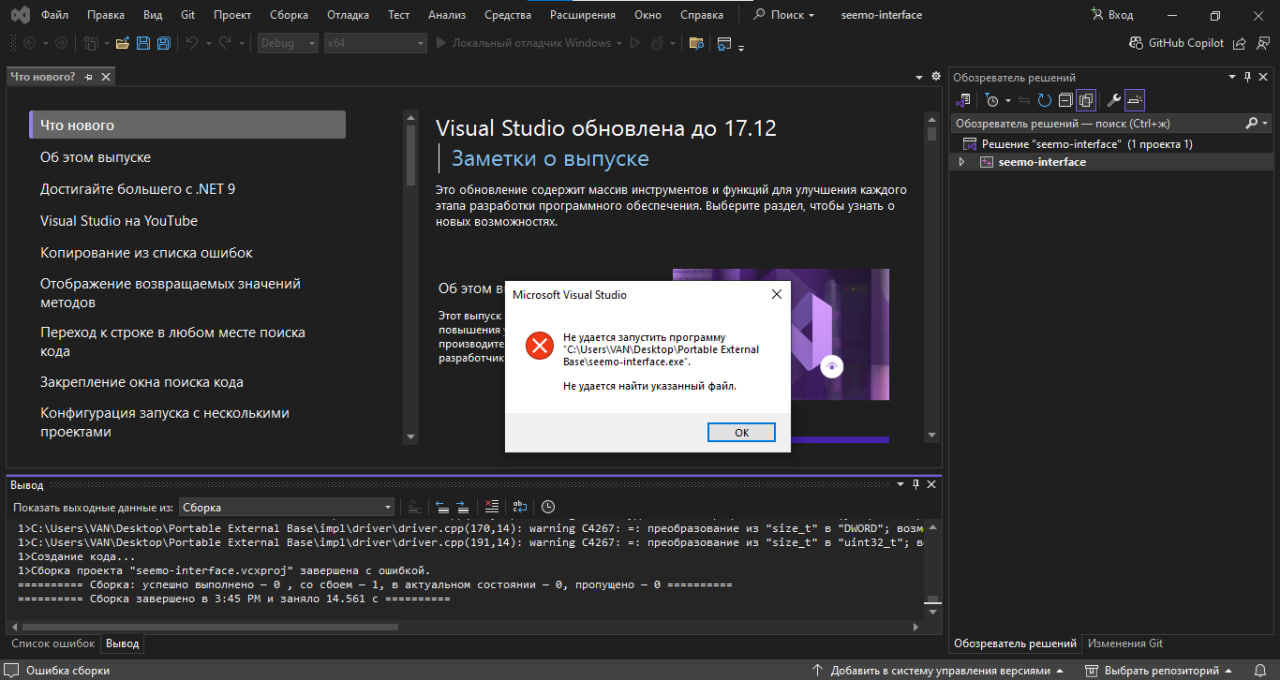Click OK in the error dialog
This screenshot has width=1280, height=680.
click(x=741, y=432)
